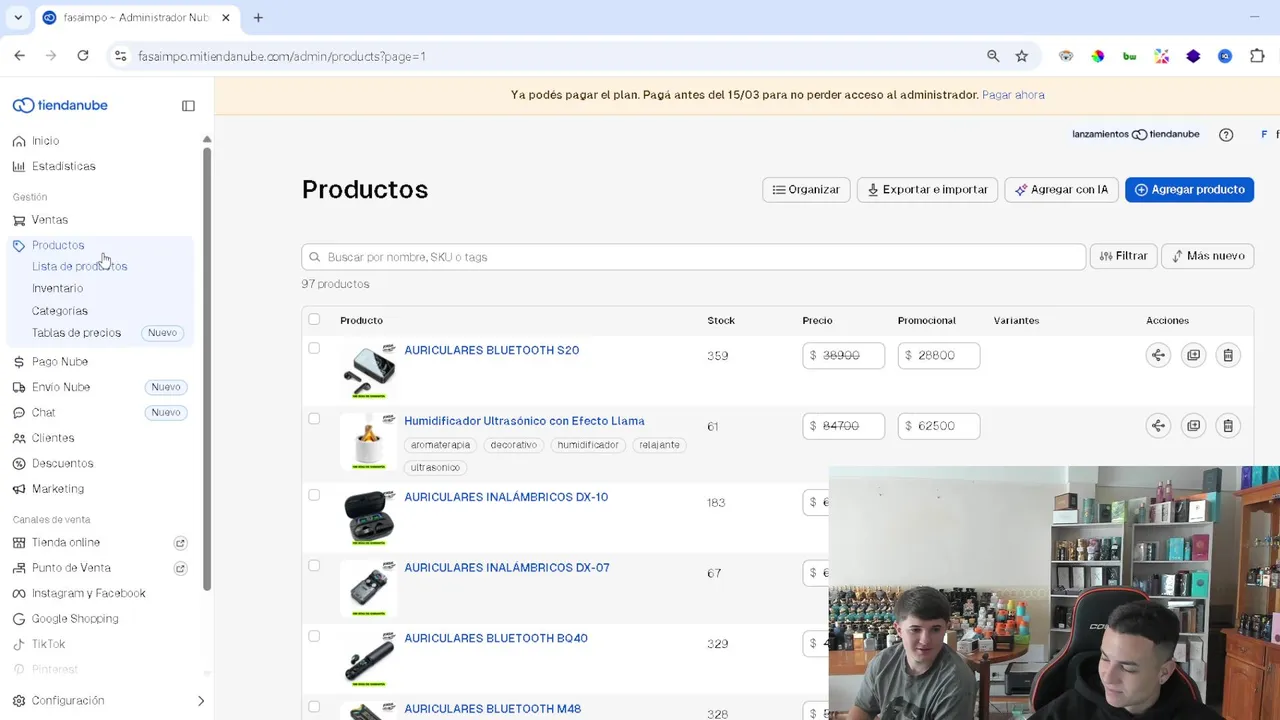Collapse the sidebar with the panel icon

click(x=188, y=105)
